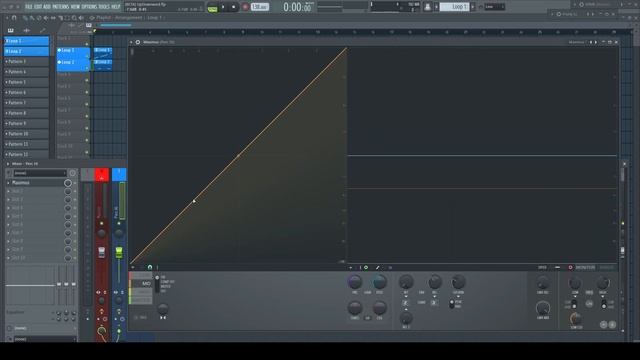Open the VIEW menu
The height and width of the screenshot is (360, 640).
[76, 7]
